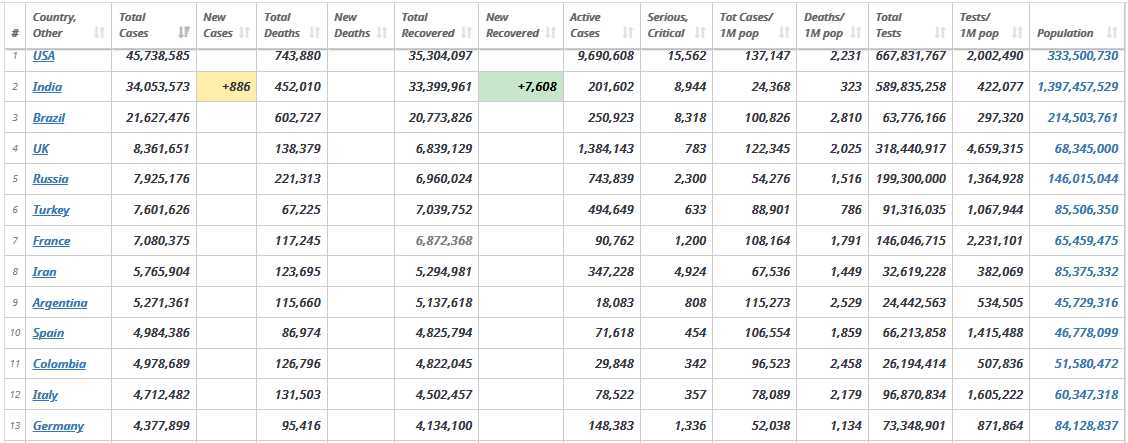Sort by New Recovered column header
Viewport: 1128px width, 443px height.
pyautogui.click(x=521, y=25)
